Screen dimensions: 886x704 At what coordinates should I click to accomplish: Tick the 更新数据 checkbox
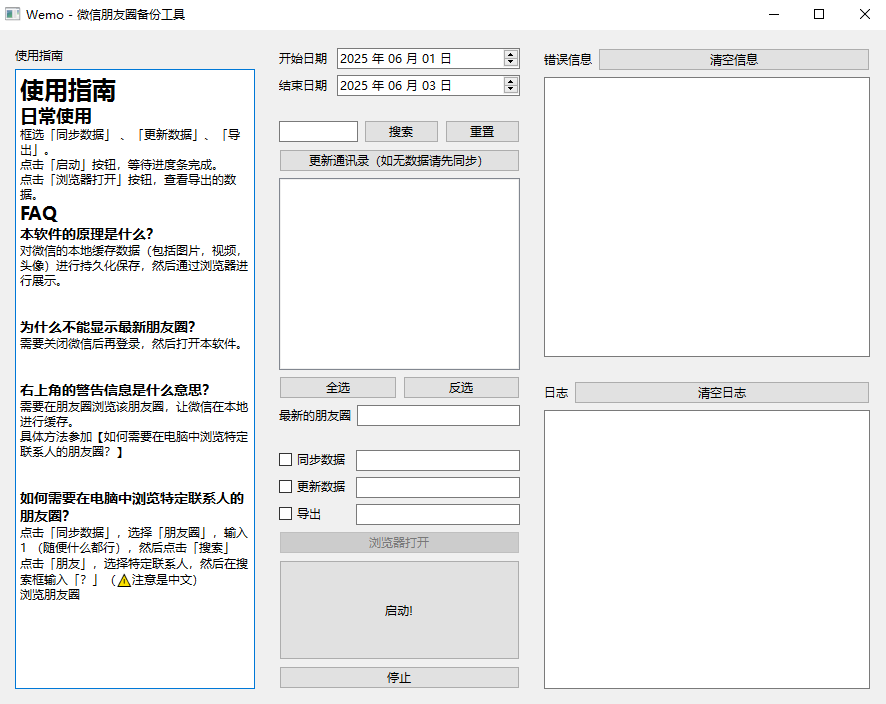[285, 486]
